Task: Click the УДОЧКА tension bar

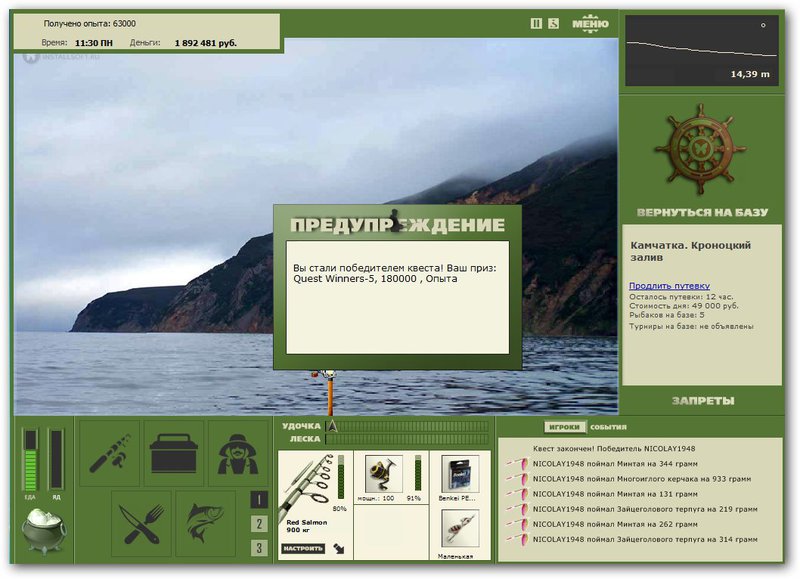Action: [407, 426]
